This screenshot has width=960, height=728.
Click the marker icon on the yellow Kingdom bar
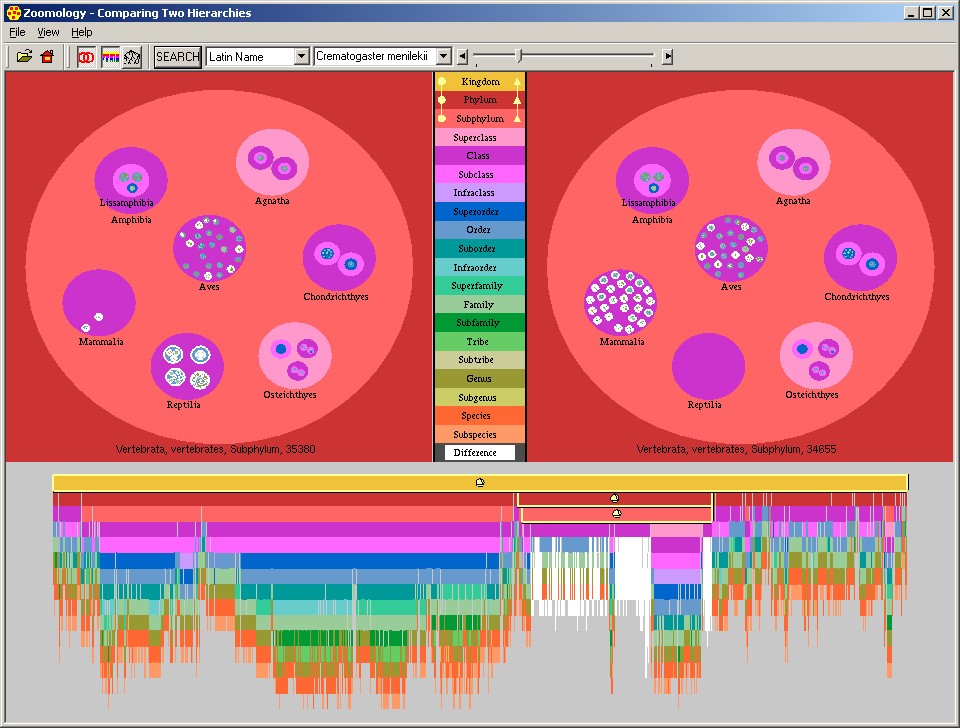(480, 482)
